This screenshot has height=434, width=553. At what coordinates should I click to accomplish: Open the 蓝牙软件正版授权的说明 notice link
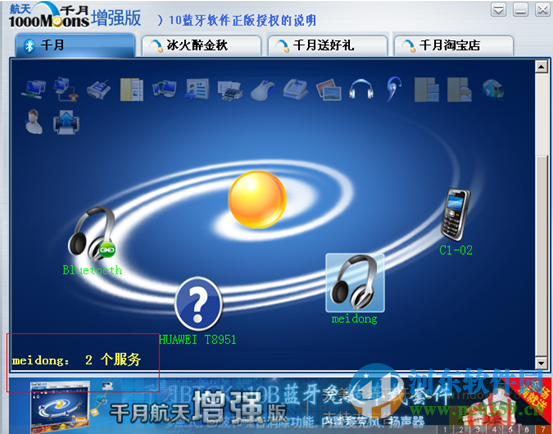click(x=237, y=20)
